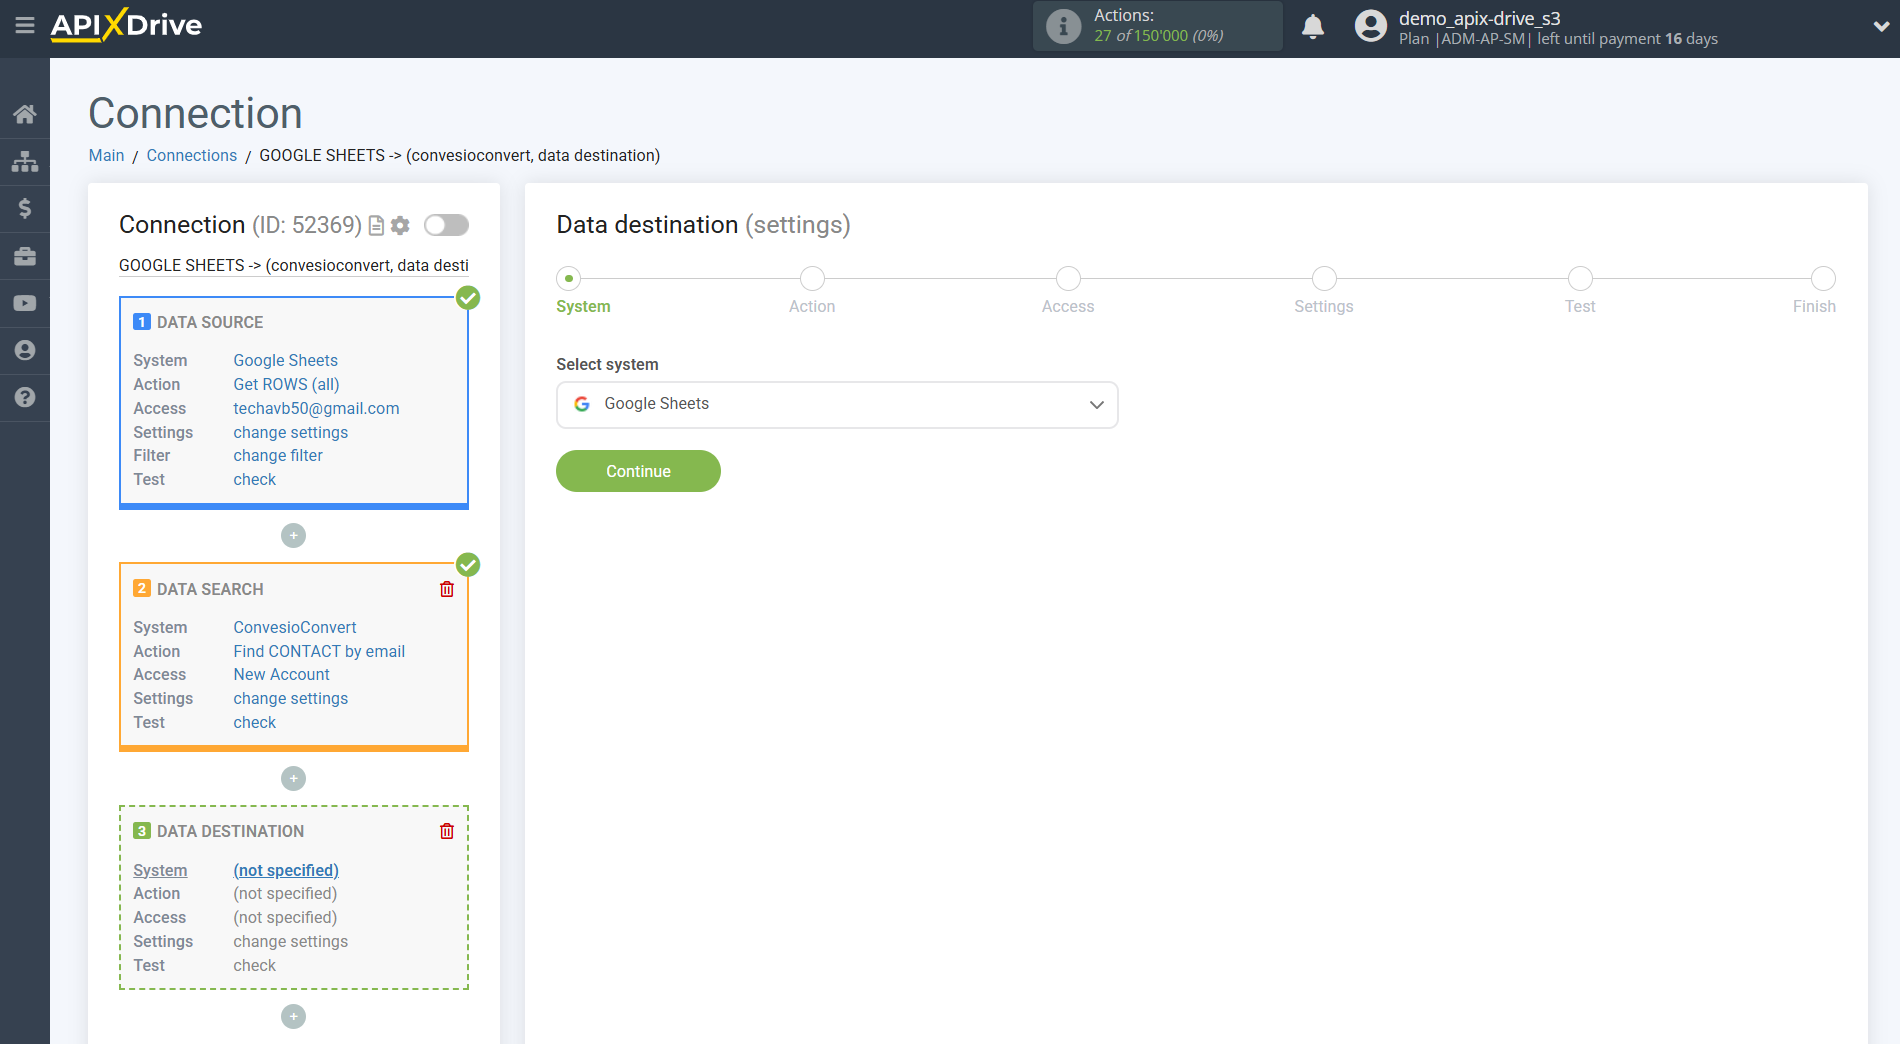Image resolution: width=1900 pixels, height=1044 pixels.
Task: Select the Action step circle
Action: point(812,279)
